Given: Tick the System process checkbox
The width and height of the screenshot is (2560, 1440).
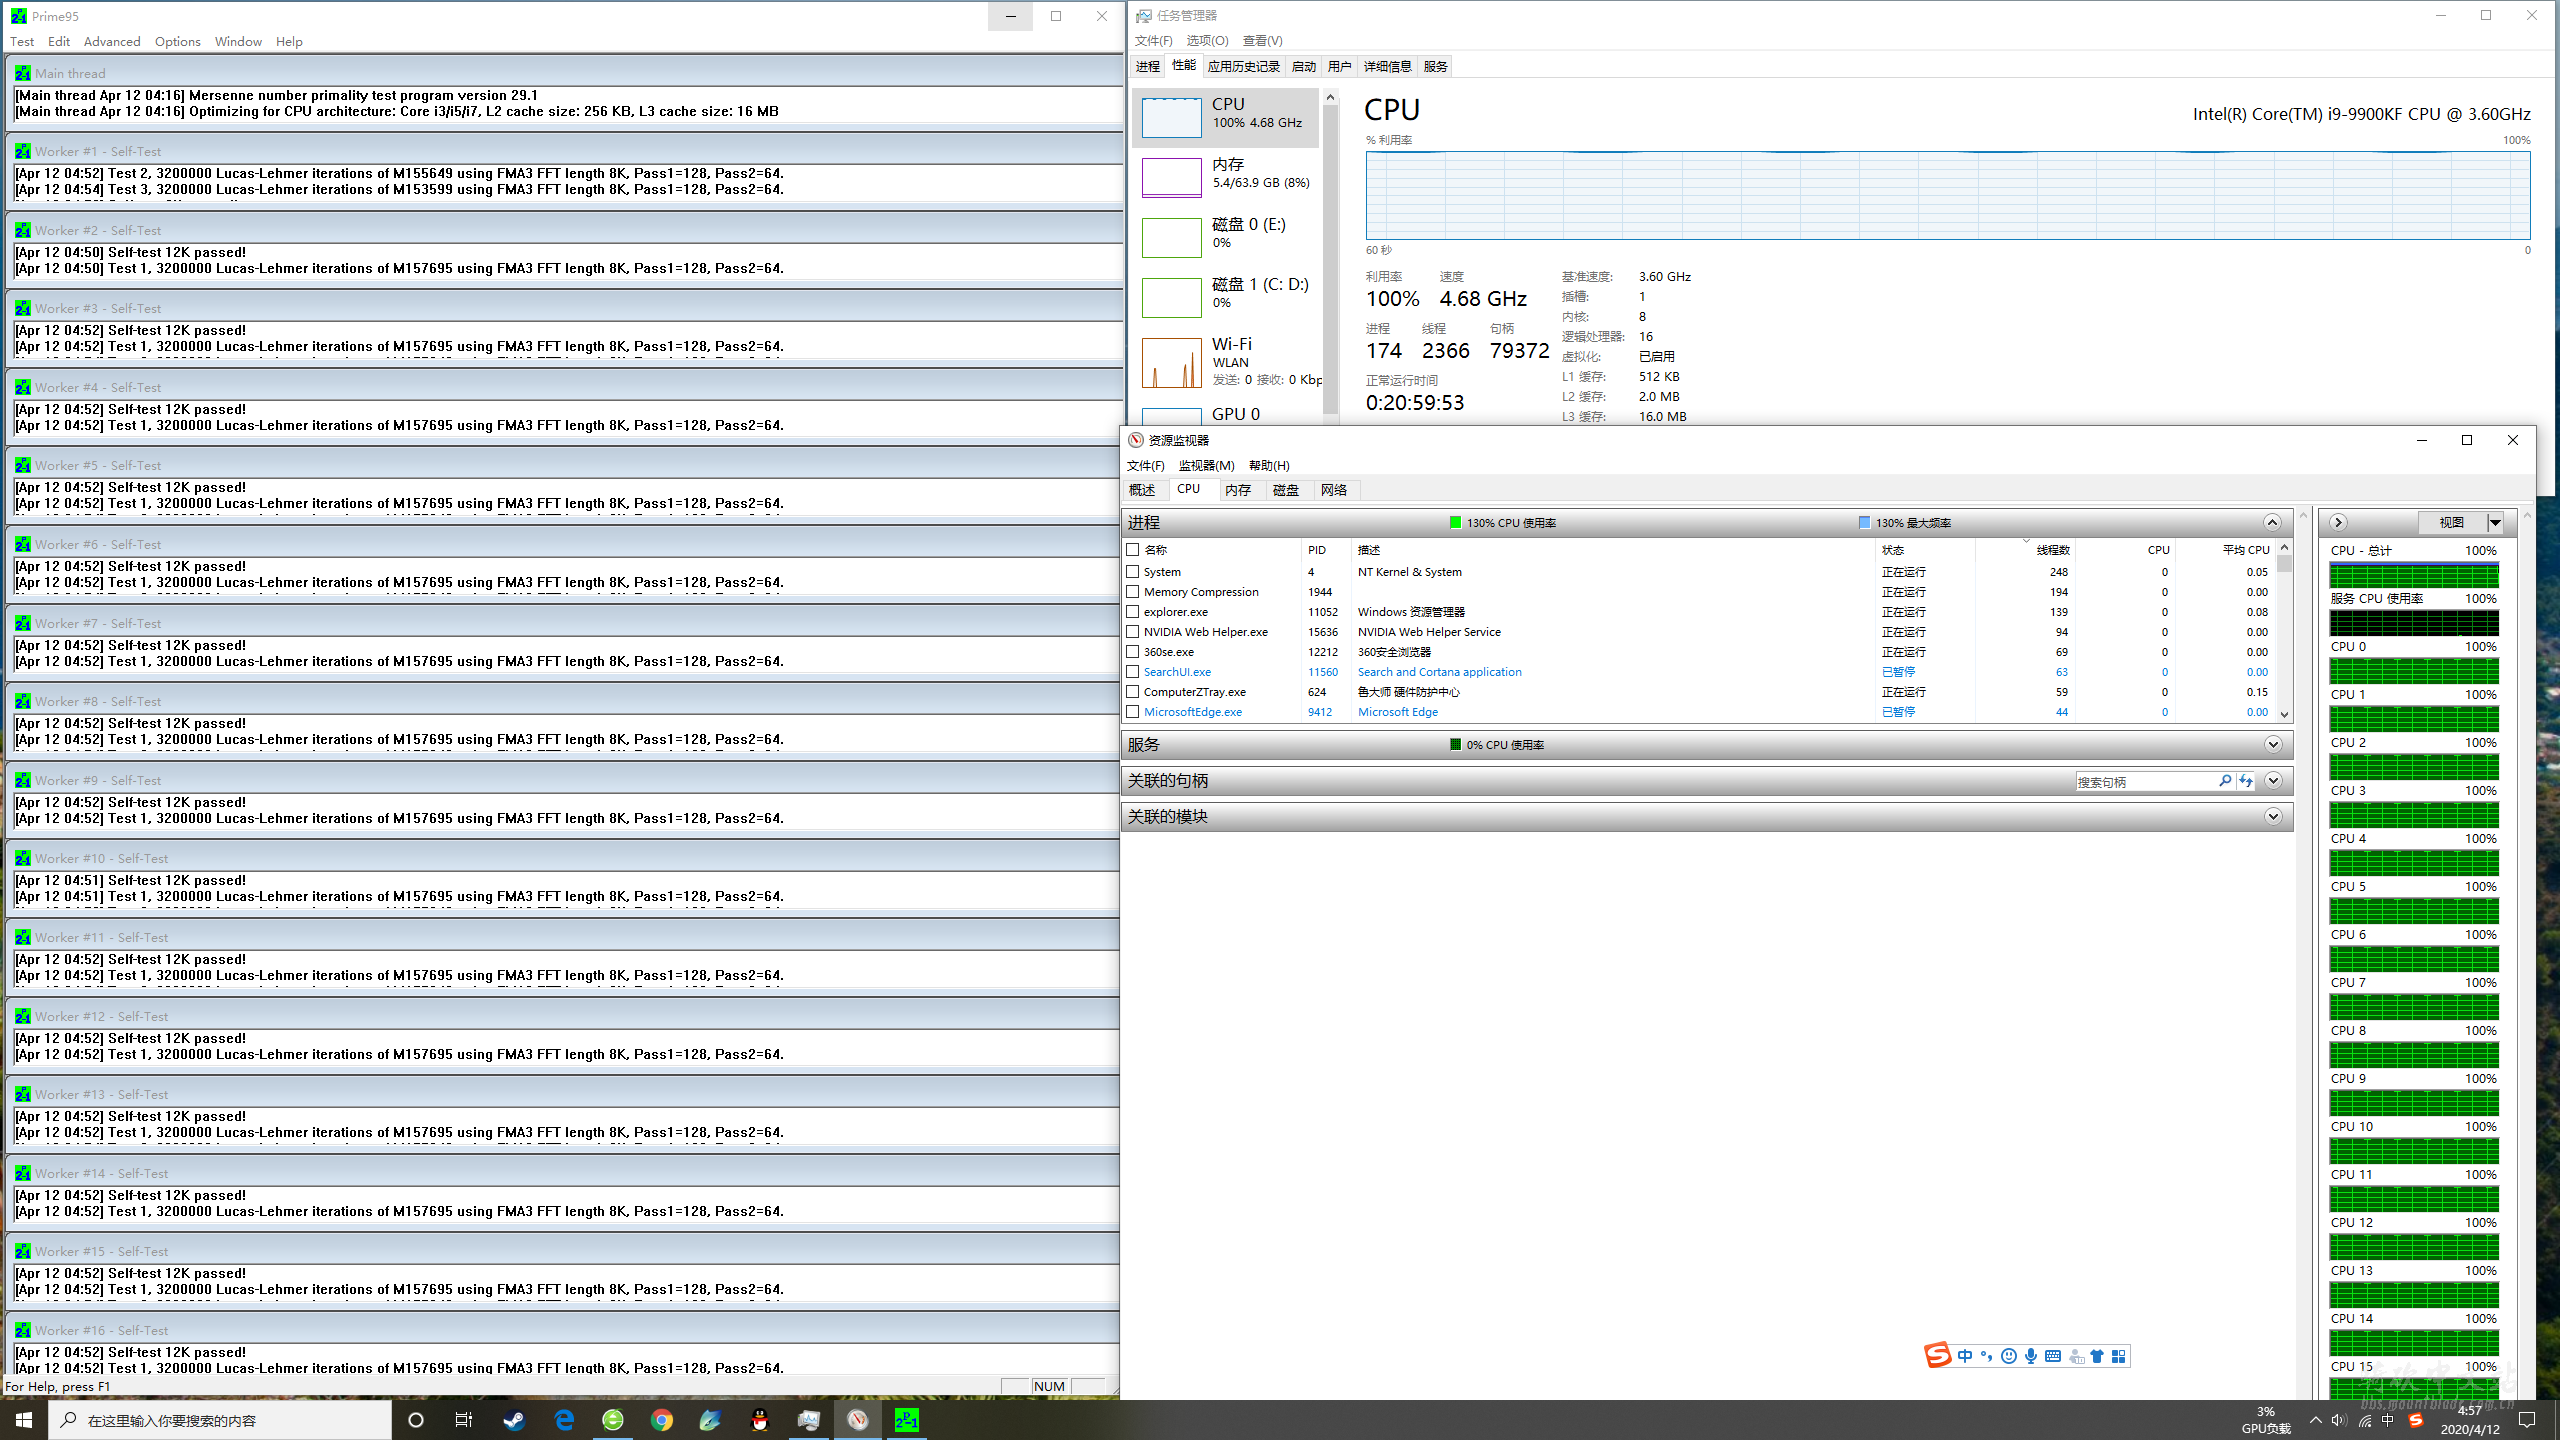Looking at the screenshot, I should [1133, 572].
